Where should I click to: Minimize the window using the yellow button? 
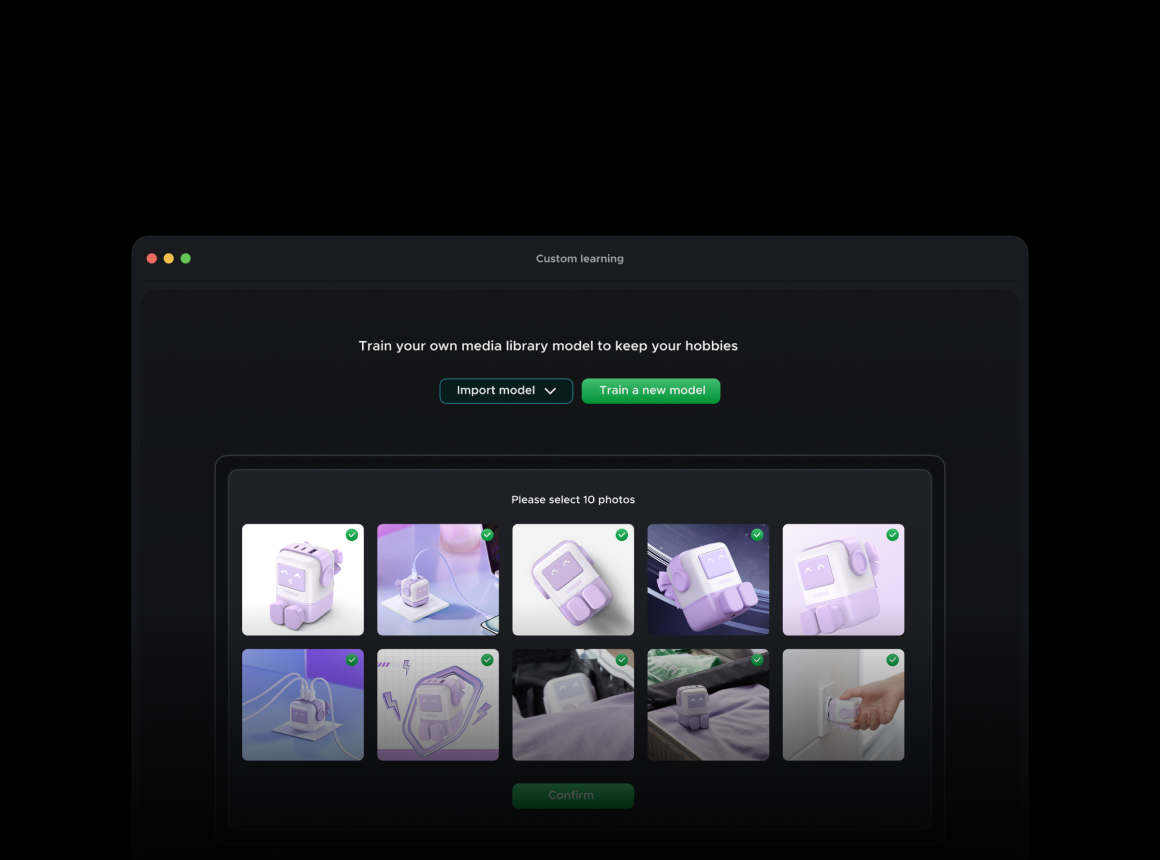pos(169,259)
